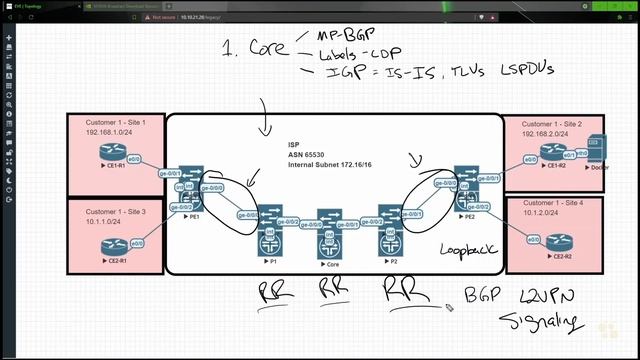Screen dimensions: 640x360
Task: Open Lab details table icon
Action: coord(9,123)
